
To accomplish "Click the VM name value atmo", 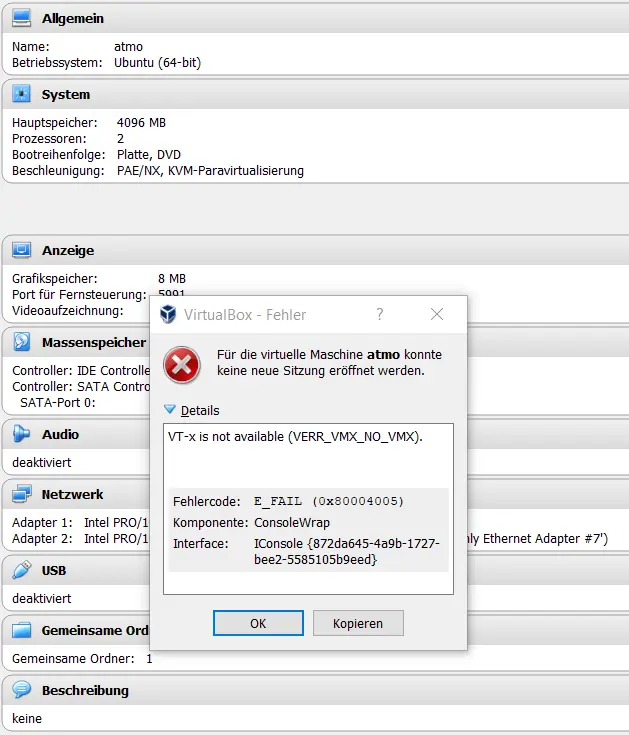I will (x=128, y=47).
